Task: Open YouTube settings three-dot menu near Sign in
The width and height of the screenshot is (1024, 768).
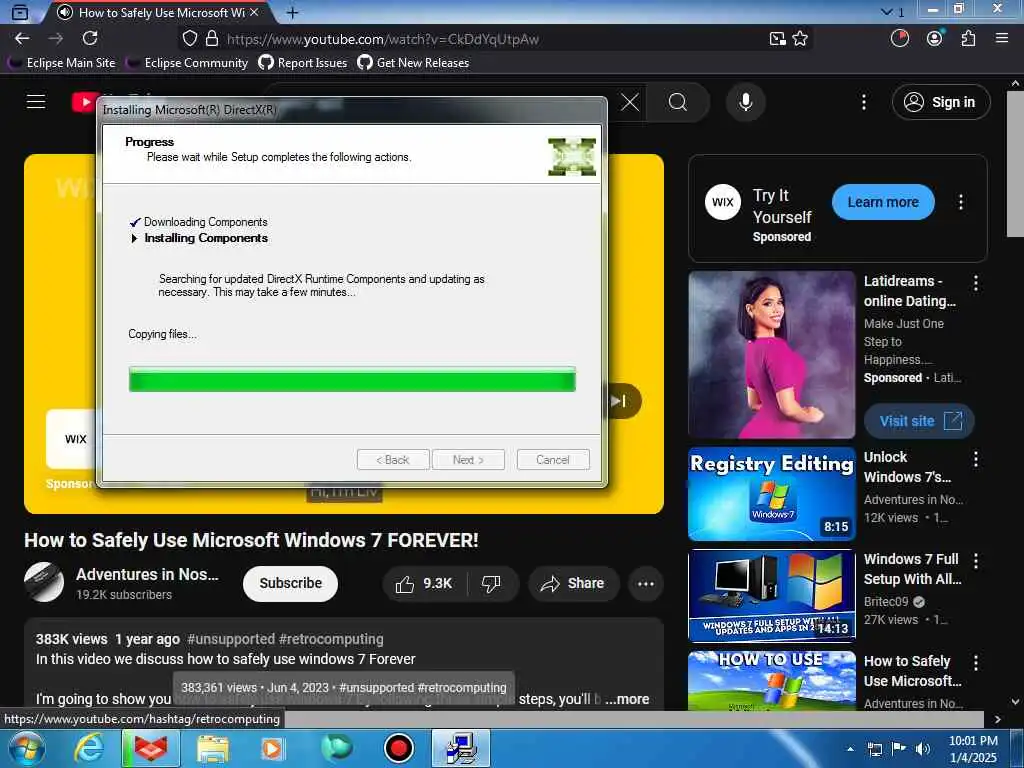Action: click(864, 102)
